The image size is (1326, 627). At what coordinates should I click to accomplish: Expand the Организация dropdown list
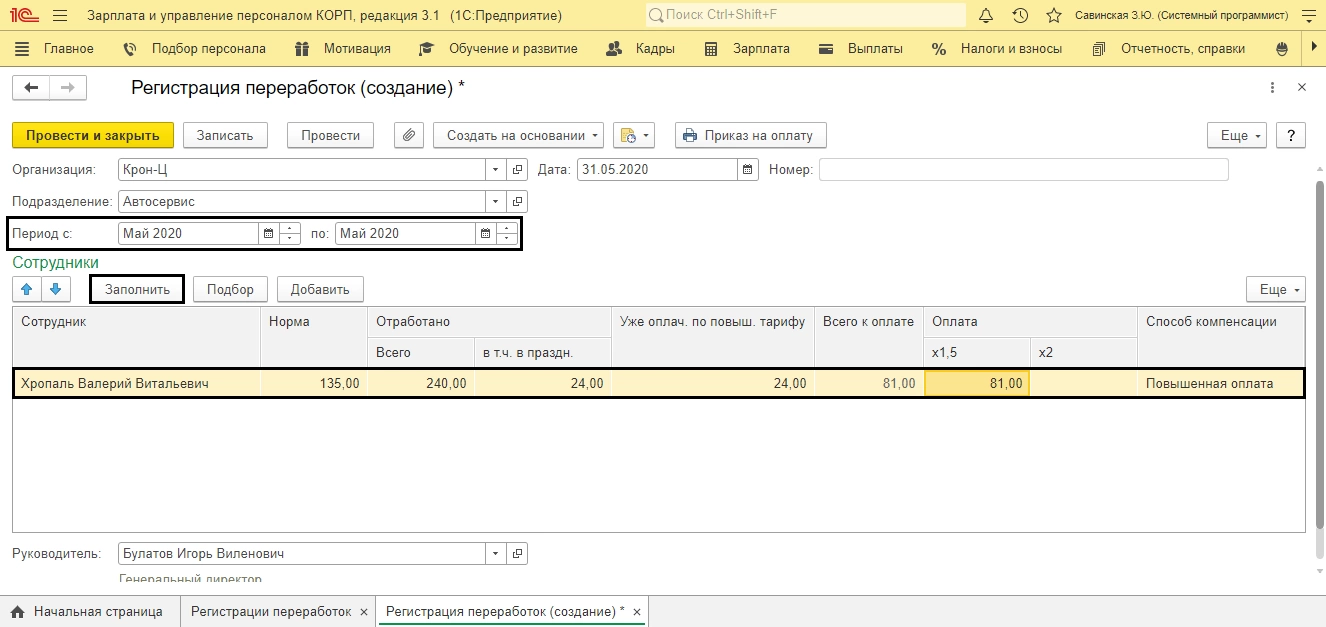(497, 170)
